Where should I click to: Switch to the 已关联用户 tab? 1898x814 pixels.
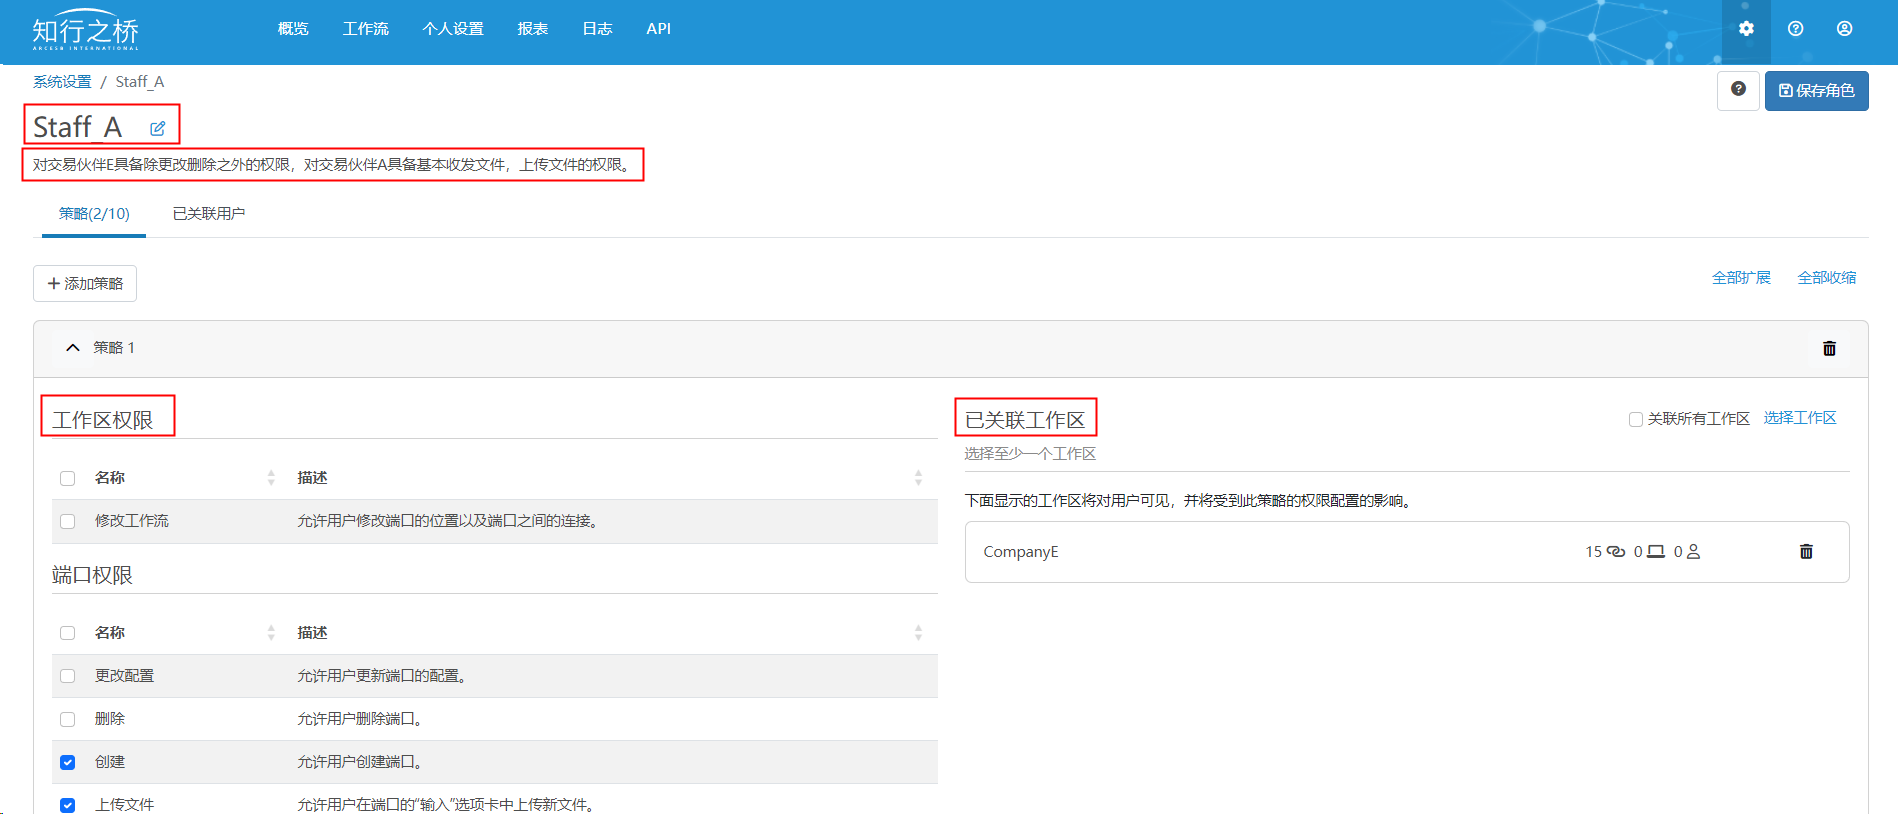tap(209, 214)
